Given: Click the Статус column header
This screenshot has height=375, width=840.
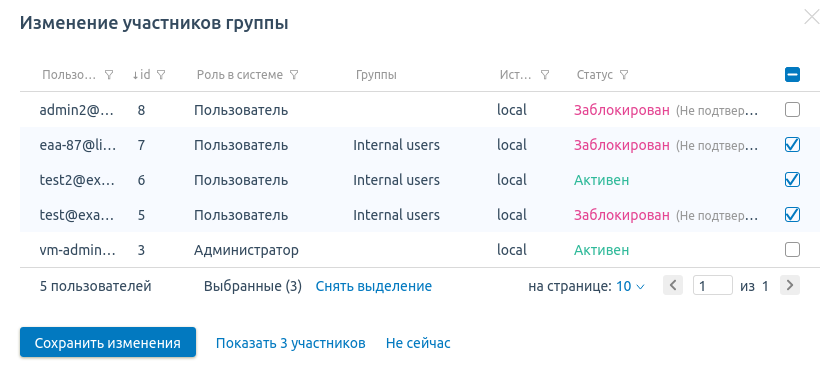Looking at the screenshot, I should coord(595,75).
